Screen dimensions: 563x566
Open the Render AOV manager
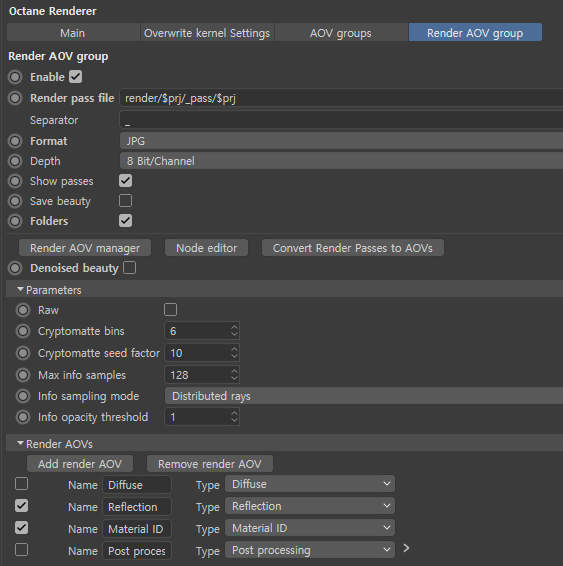click(85, 248)
